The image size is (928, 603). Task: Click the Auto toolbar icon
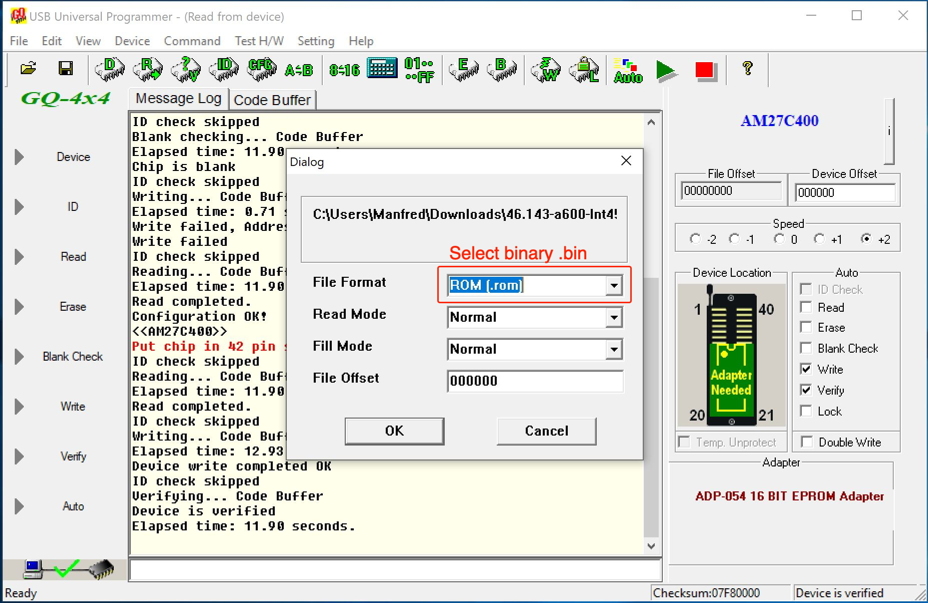[627, 70]
